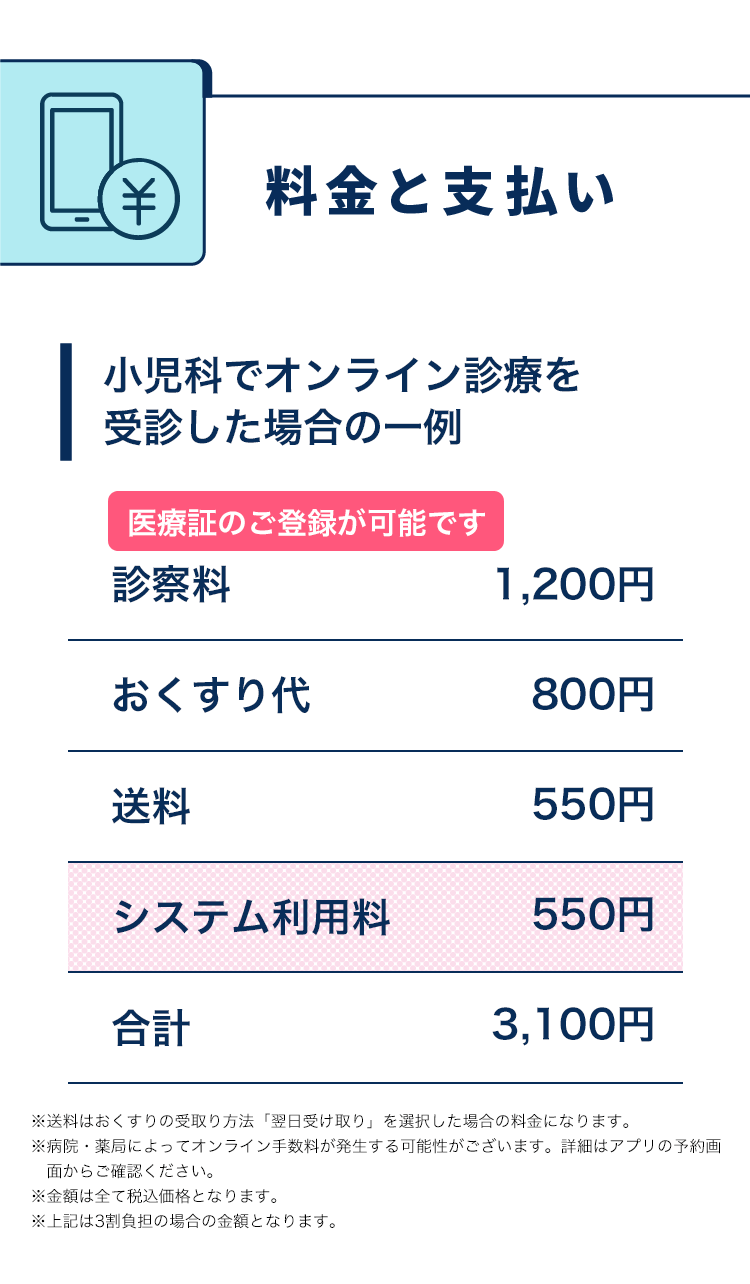Select the 合計 row label

[x=151, y=1027]
